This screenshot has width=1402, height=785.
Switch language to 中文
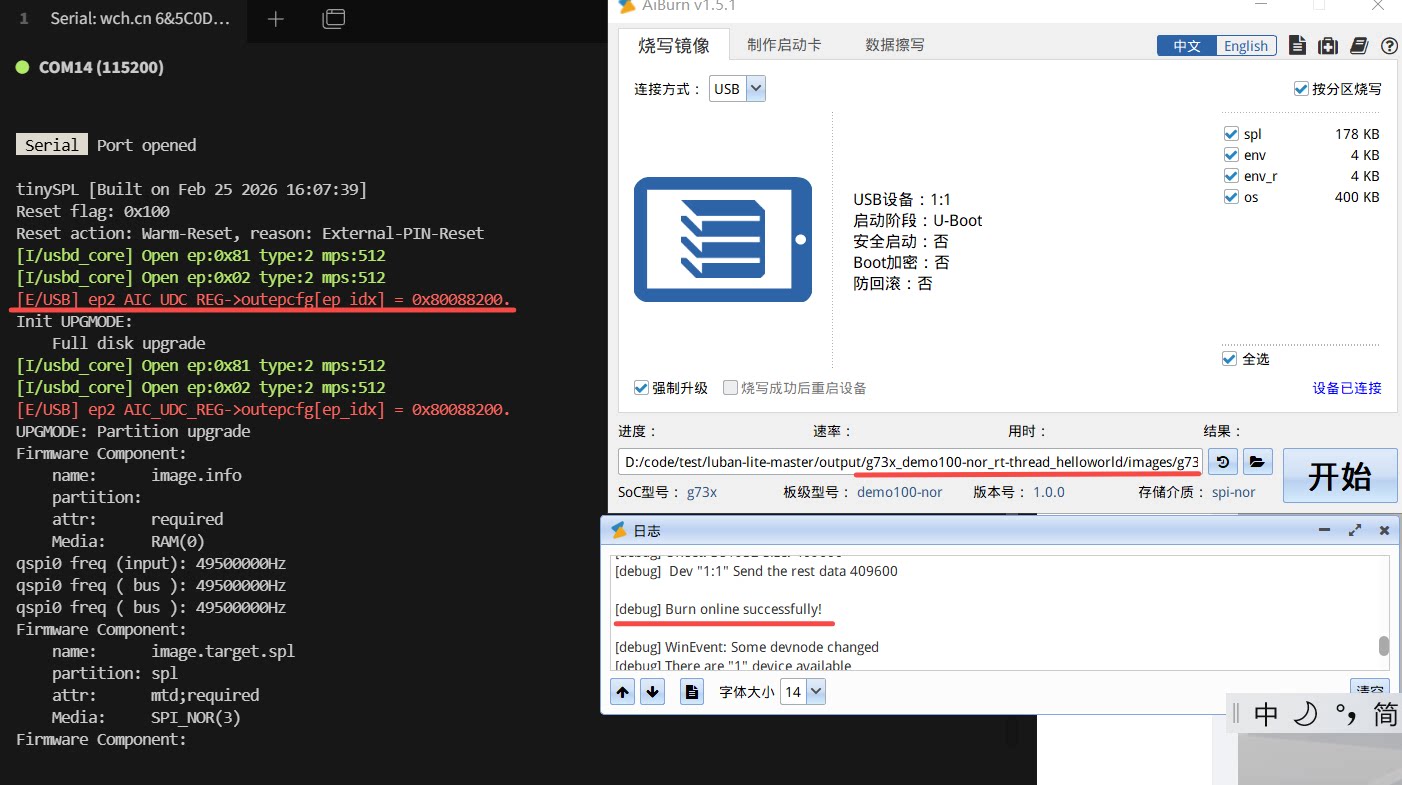[1187, 46]
